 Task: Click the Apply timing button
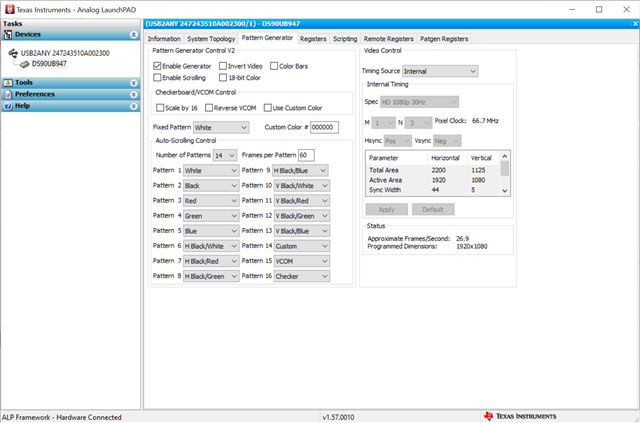pyautogui.click(x=387, y=209)
